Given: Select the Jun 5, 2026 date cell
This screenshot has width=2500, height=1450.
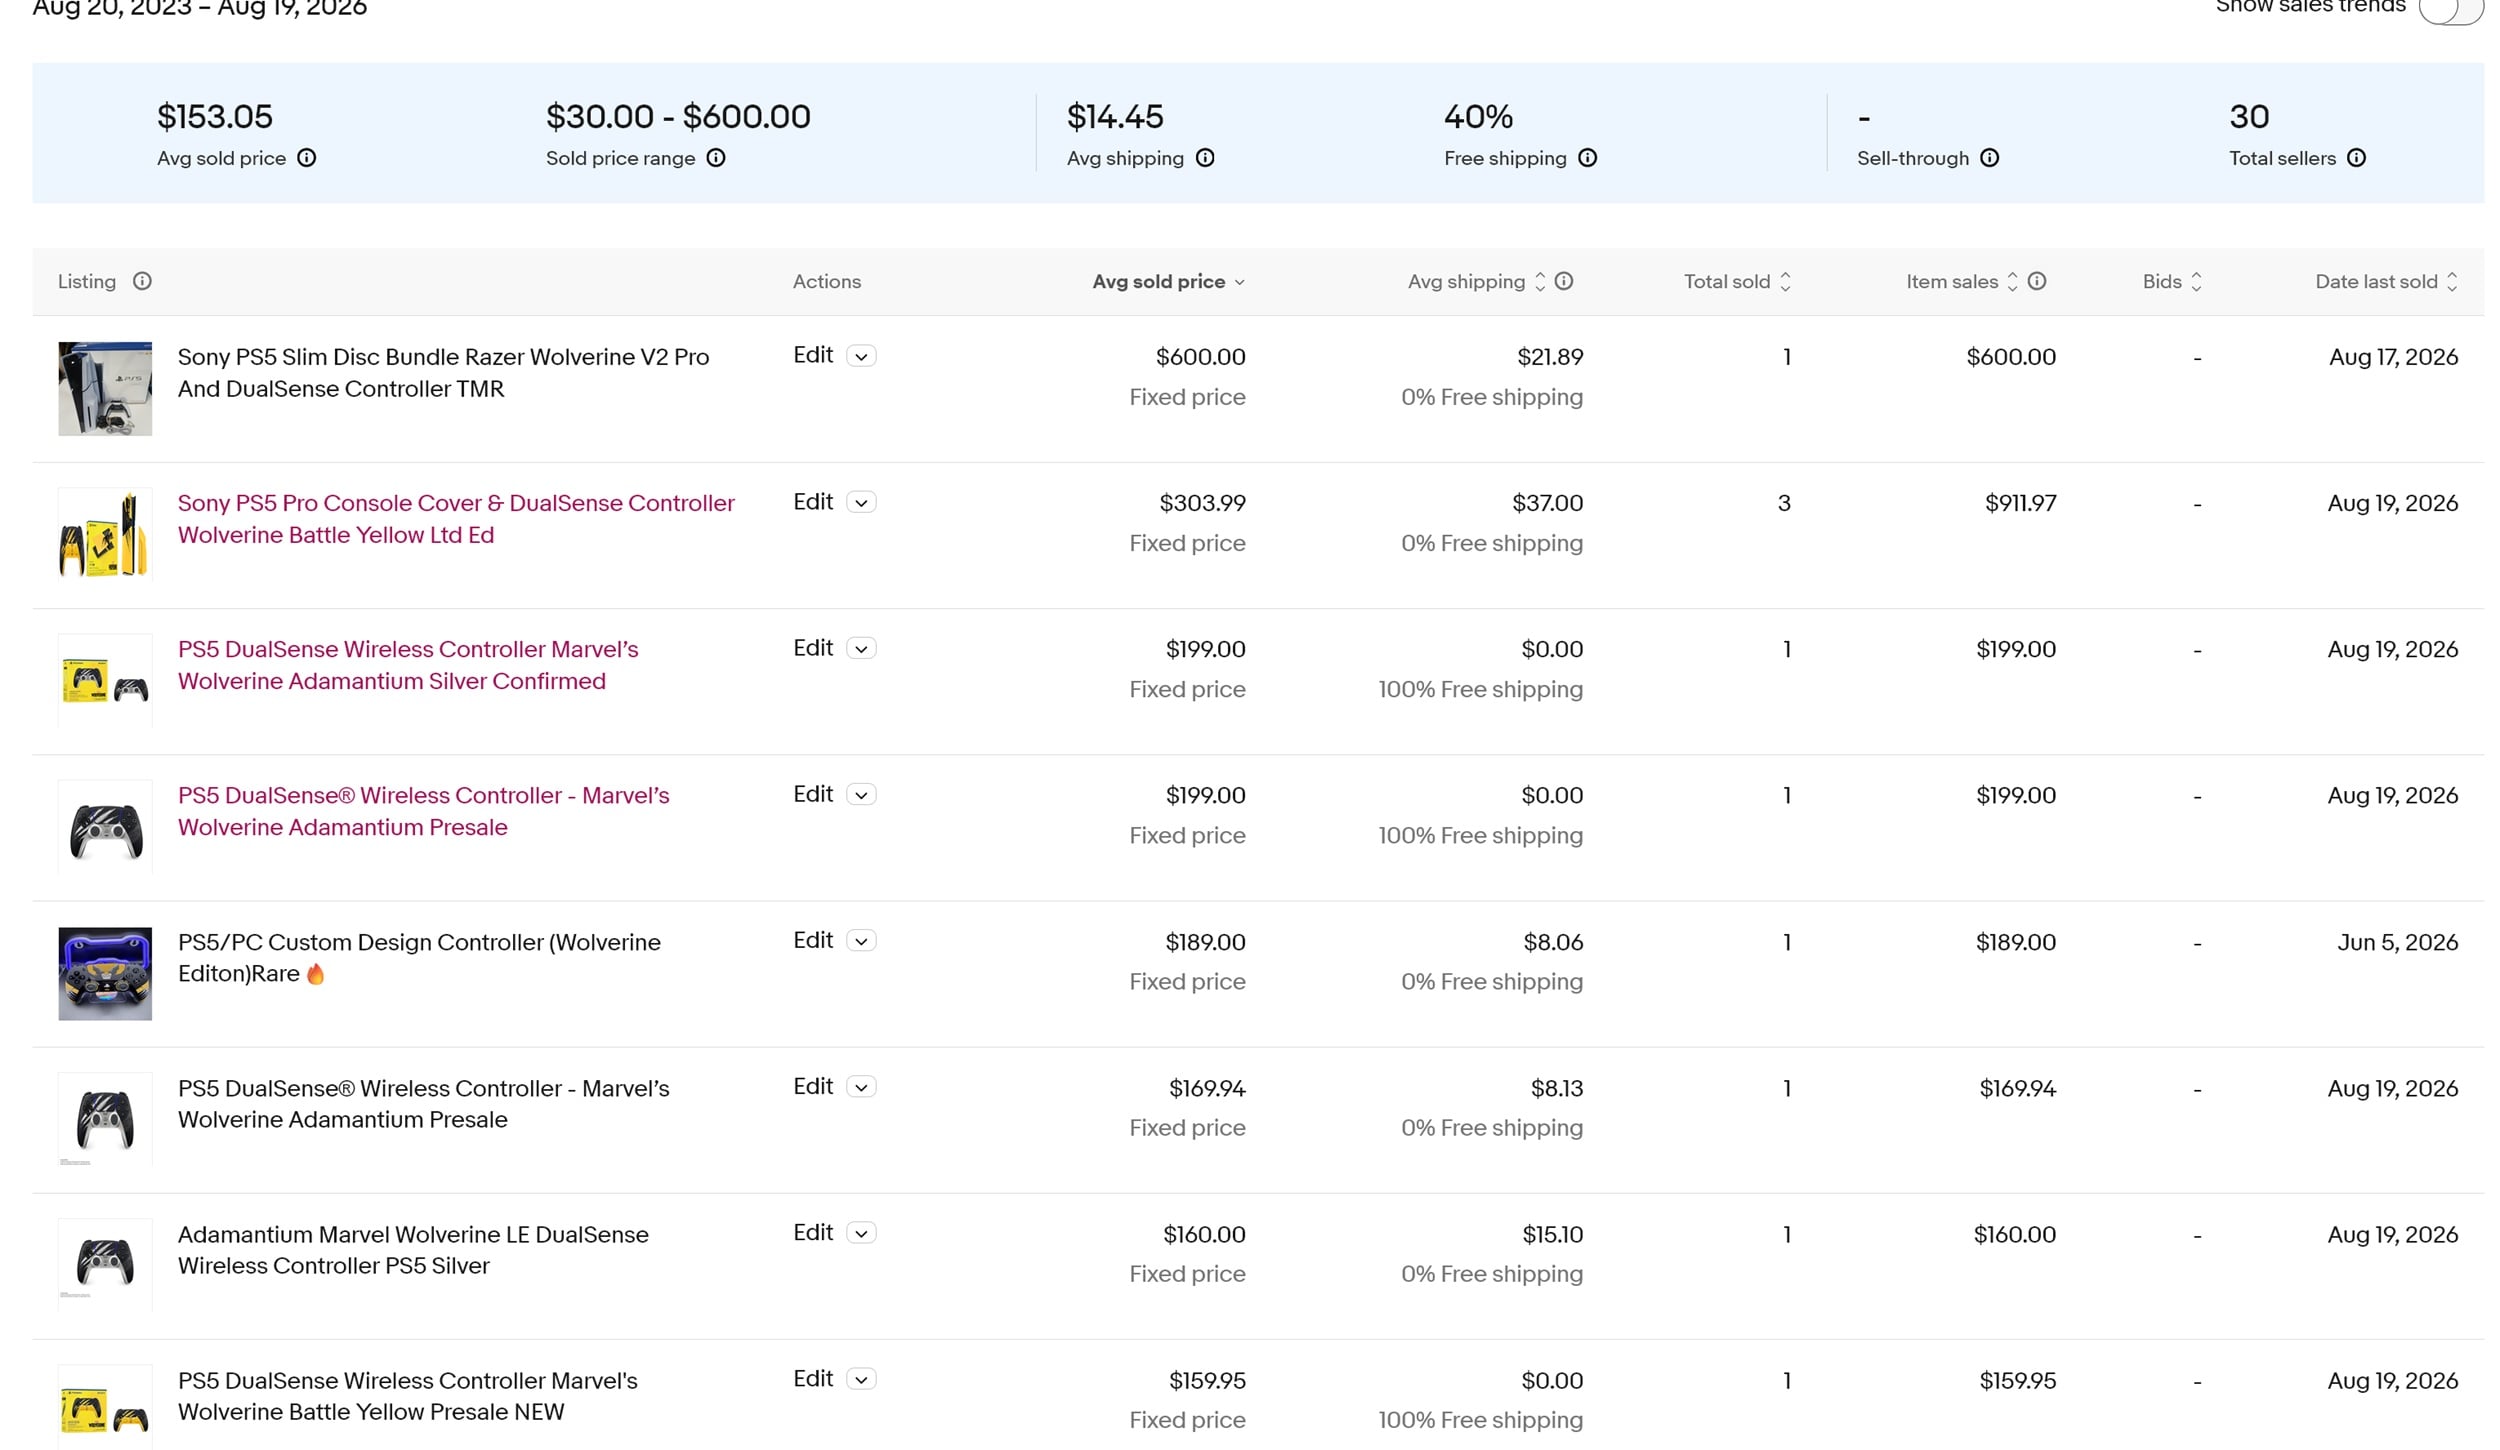Looking at the screenshot, I should pyautogui.click(x=2397, y=942).
